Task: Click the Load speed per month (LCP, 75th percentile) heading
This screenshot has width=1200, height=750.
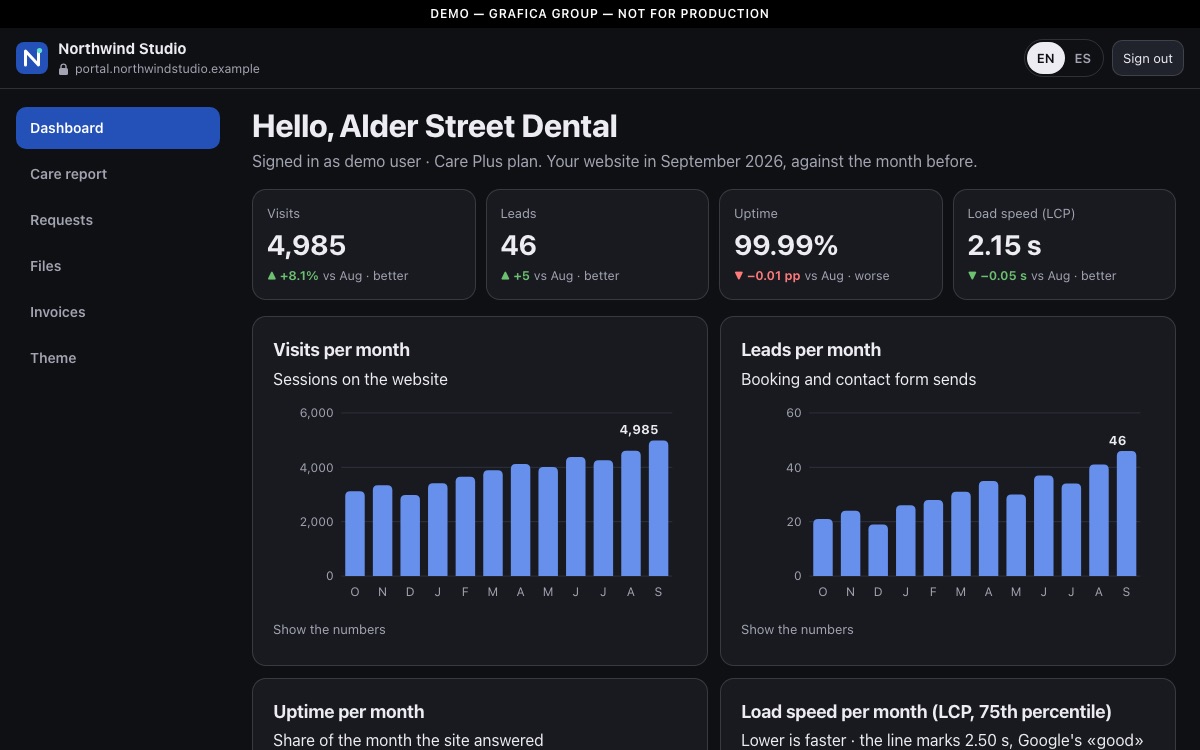Action: point(926,712)
